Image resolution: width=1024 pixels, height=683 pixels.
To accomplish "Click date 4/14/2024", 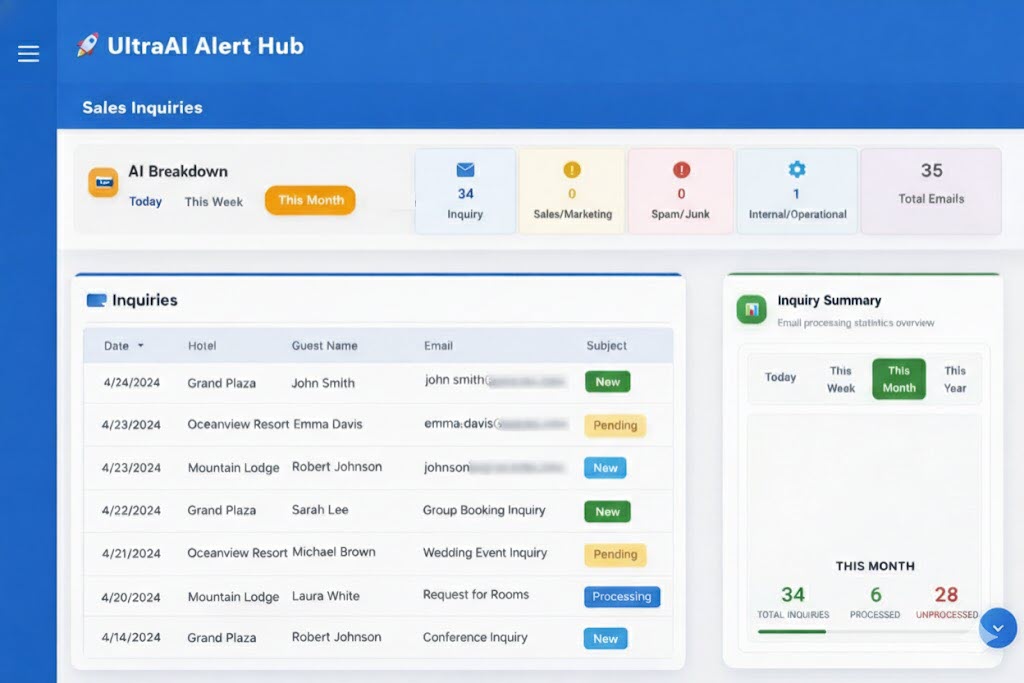I will click(131, 637).
